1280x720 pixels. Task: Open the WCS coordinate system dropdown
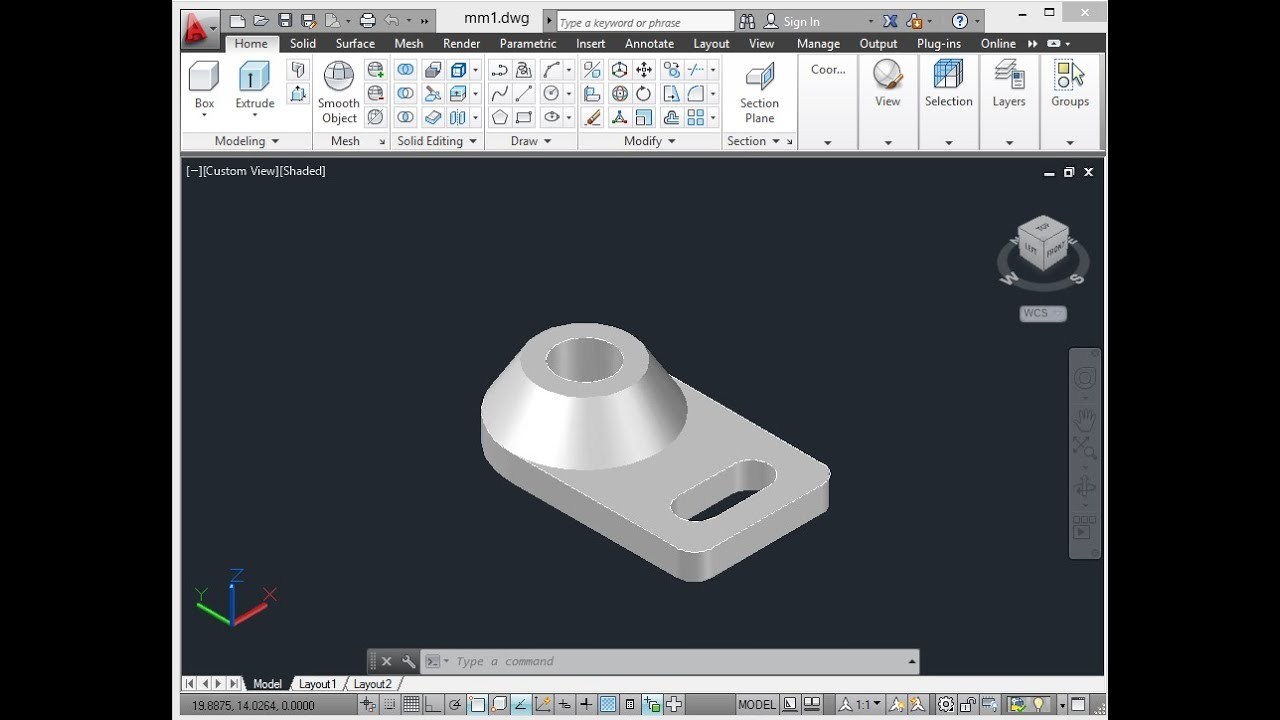[x=1043, y=313]
